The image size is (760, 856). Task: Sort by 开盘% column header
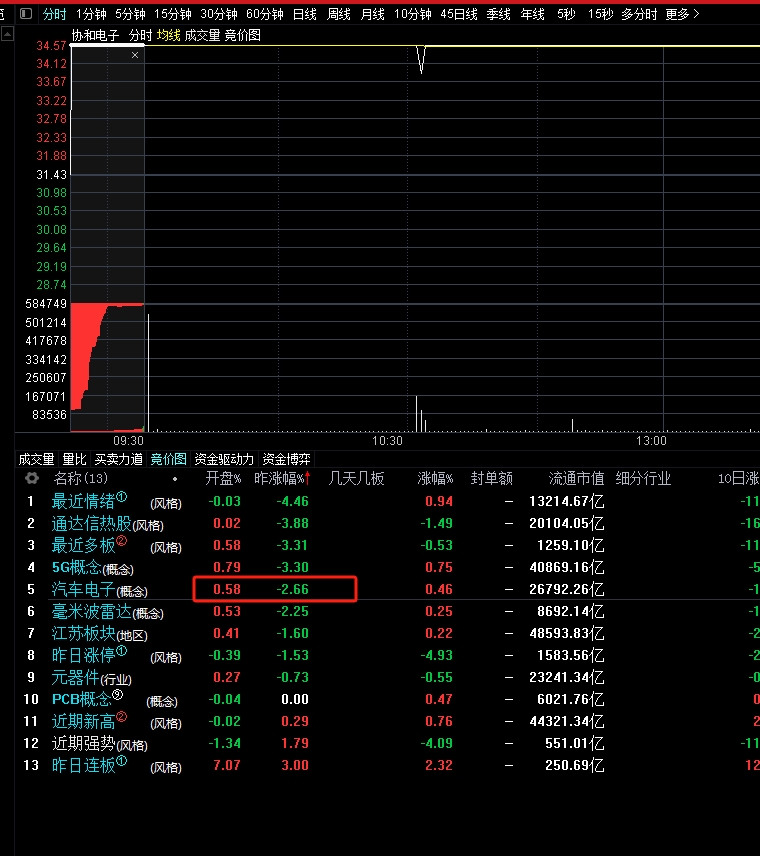coord(223,479)
